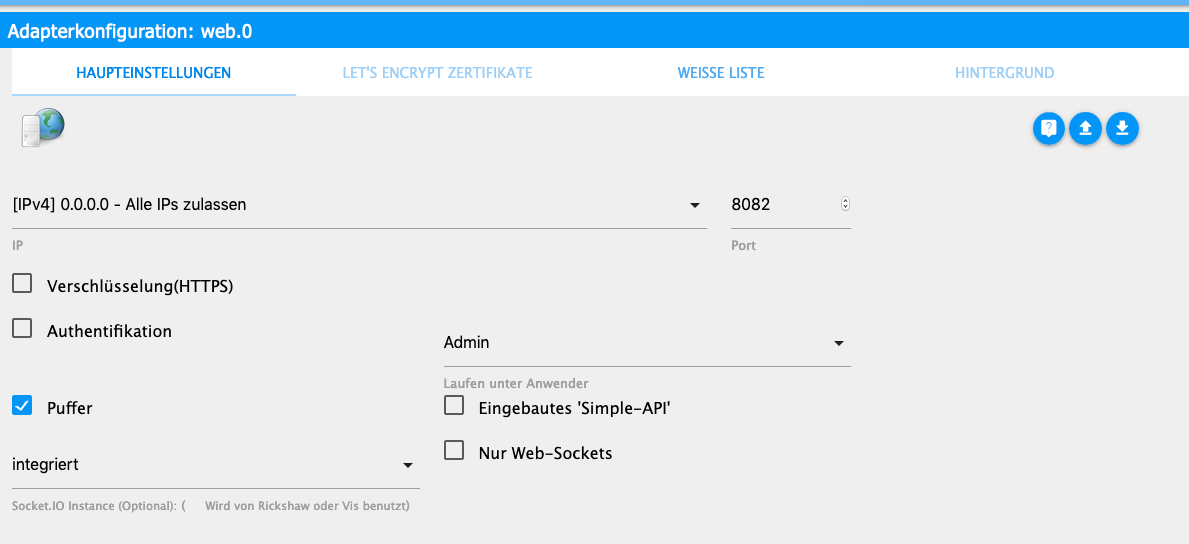This screenshot has height=544, width=1189.
Task: Select the Hintergrund tab
Action: tap(1004, 73)
